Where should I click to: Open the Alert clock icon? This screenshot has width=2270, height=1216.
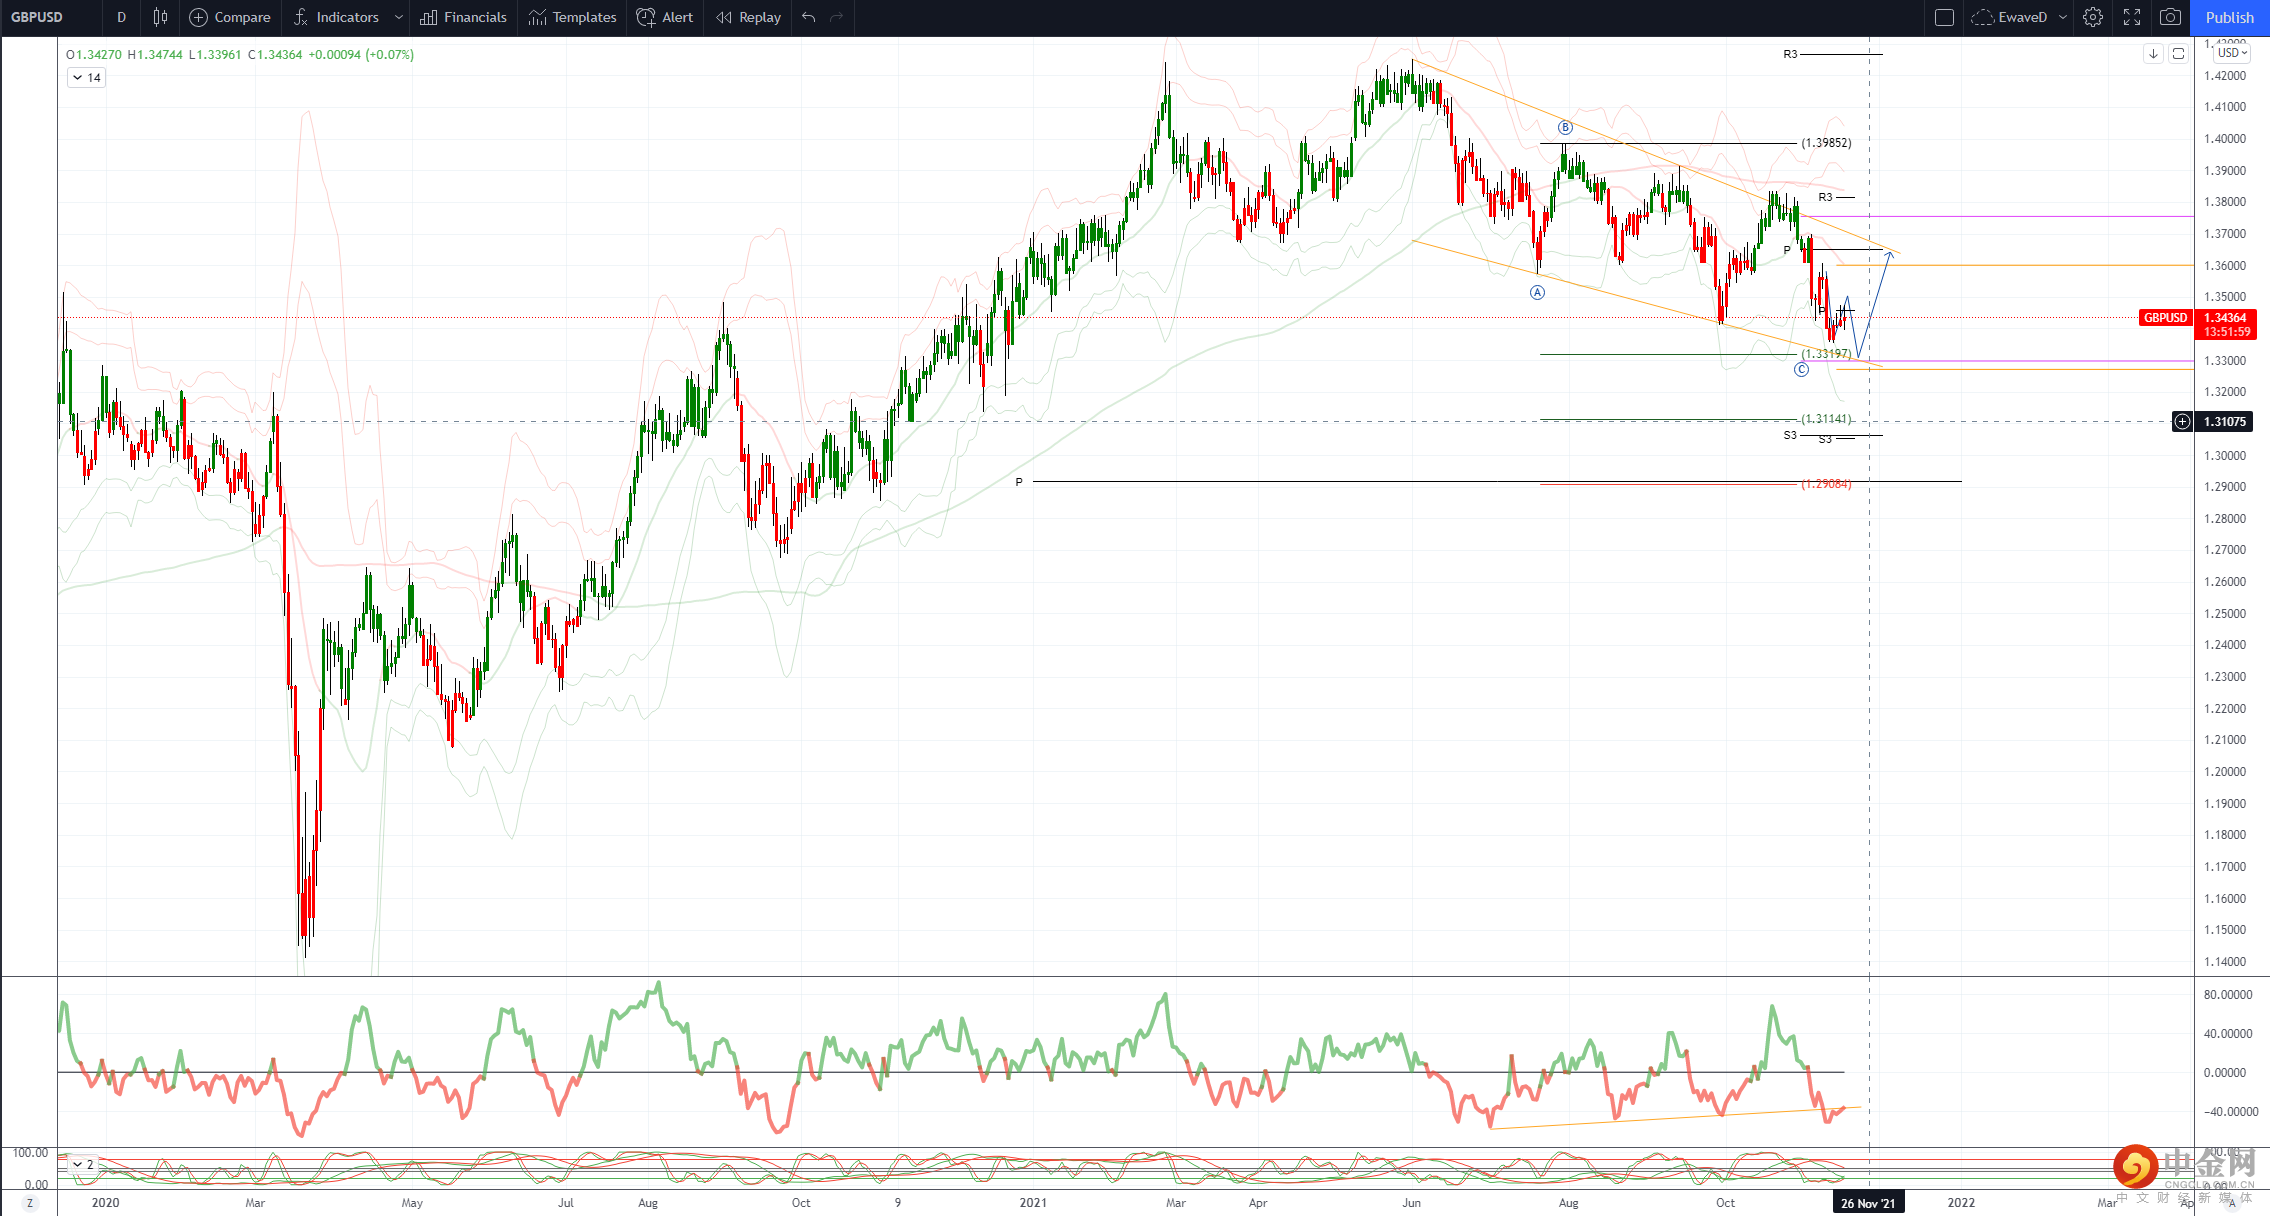click(x=646, y=17)
